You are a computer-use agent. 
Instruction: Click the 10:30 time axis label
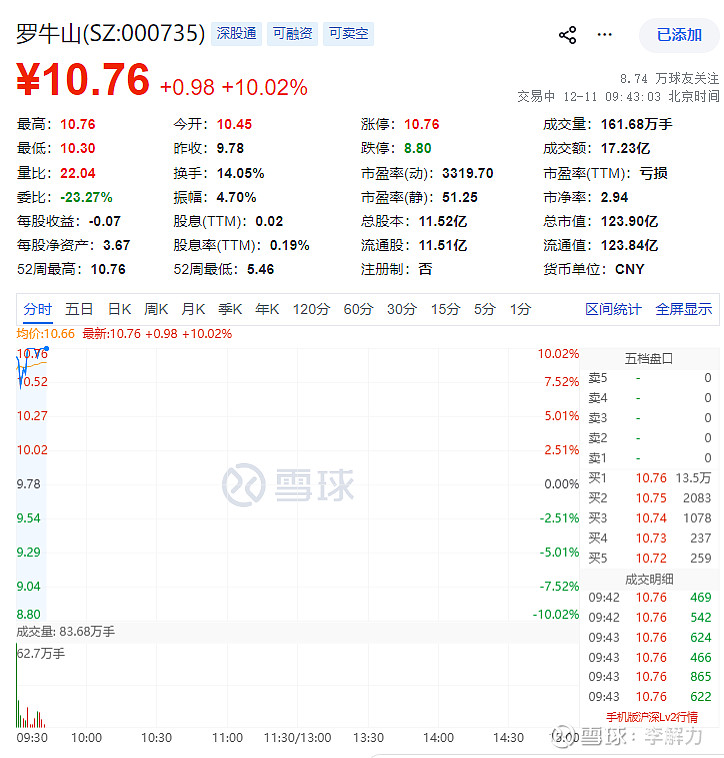tap(156, 738)
